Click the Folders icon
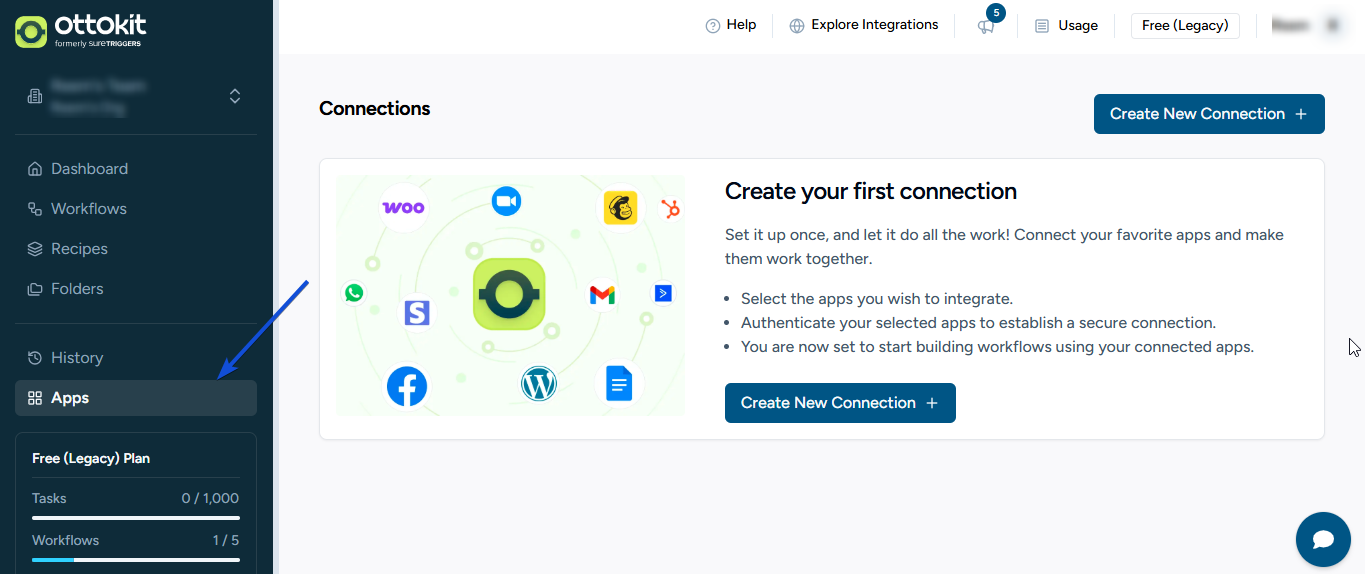1365x574 pixels. click(x=35, y=289)
